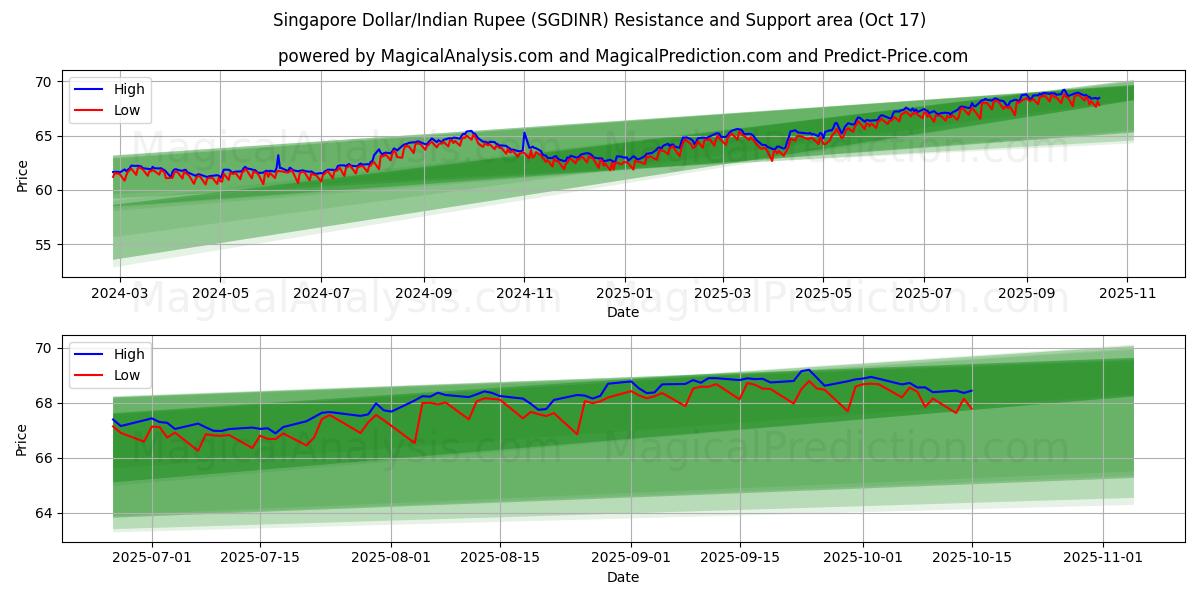Click the 2024-11 tick label on top chart
Image resolution: width=1200 pixels, height=600 pixels.
[x=524, y=295]
